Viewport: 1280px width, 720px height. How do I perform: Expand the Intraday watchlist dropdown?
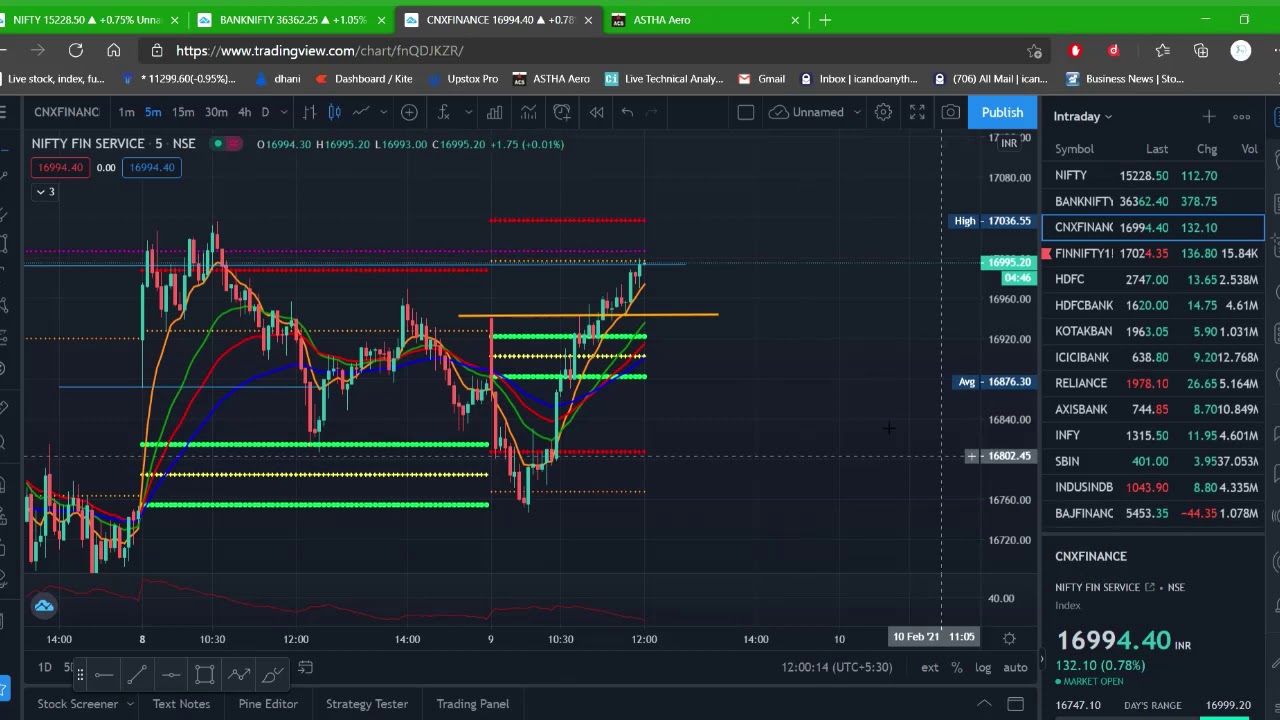point(1108,117)
